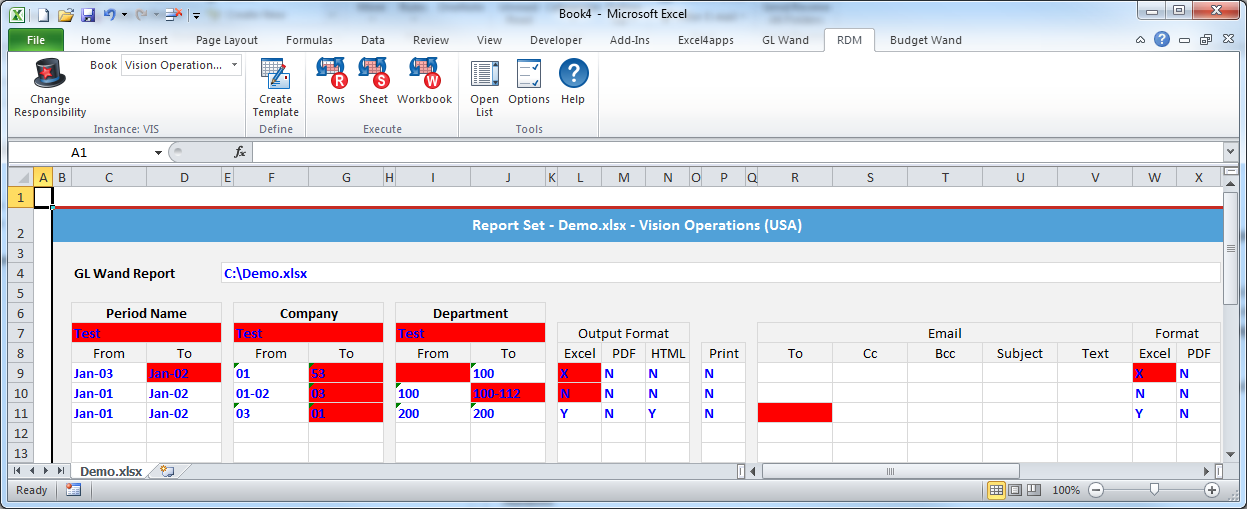Image resolution: width=1247 pixels, height=509 pixels.
Task: Select the 100-112 Department To cell
Action: pyautogui.click(x=508, y=393)
